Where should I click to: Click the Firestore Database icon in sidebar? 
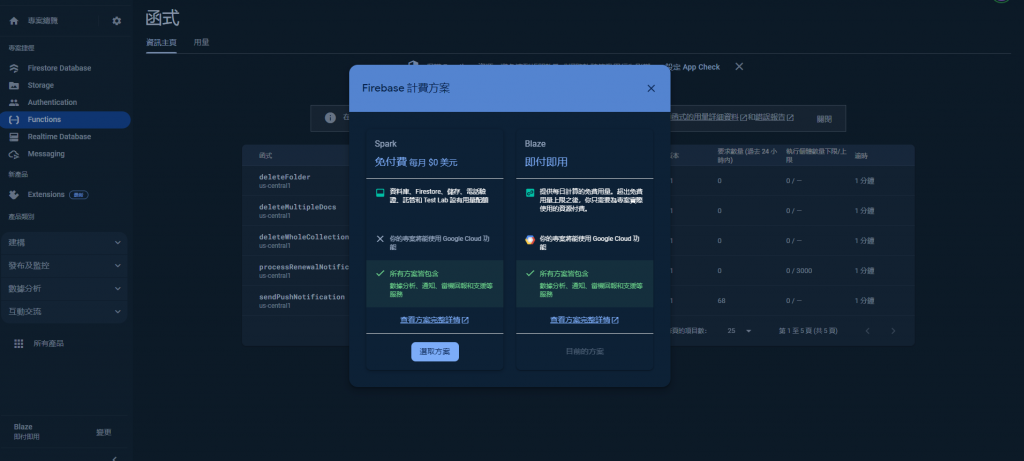click(14, 68)
